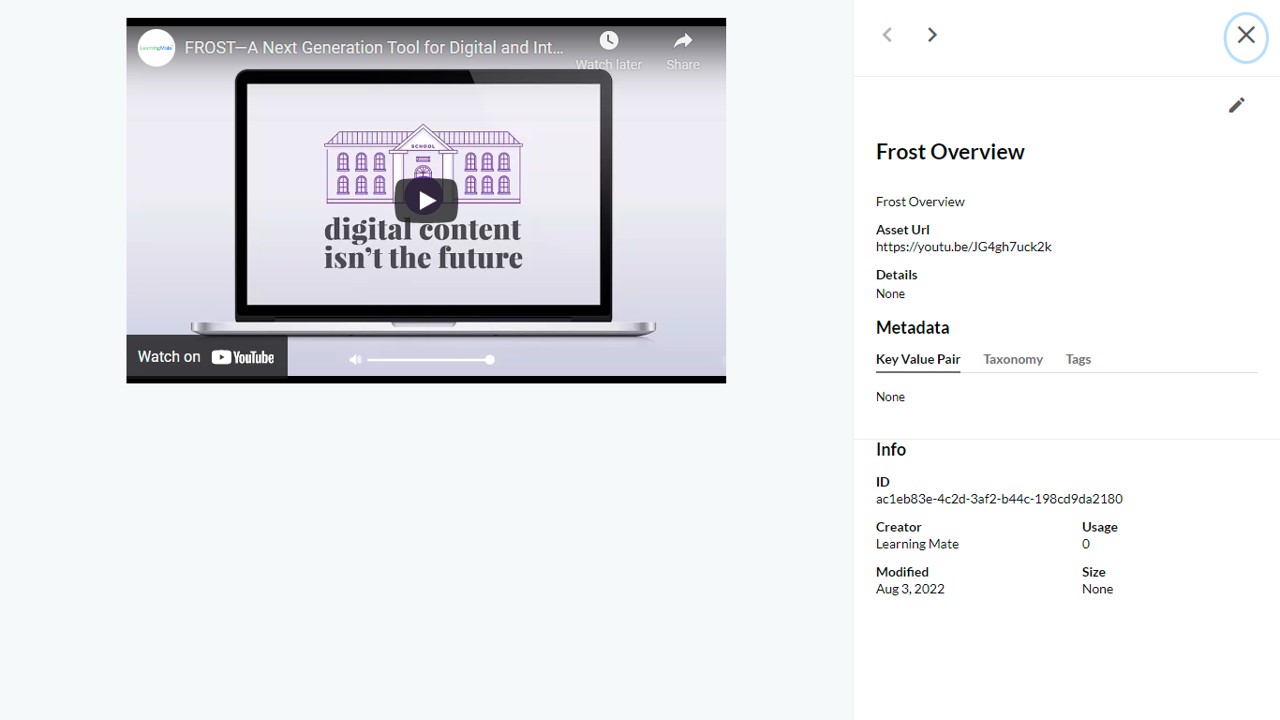Edit asset with pencil icon
This screenshot has width=1280, height=720.
coord(1237,105)
